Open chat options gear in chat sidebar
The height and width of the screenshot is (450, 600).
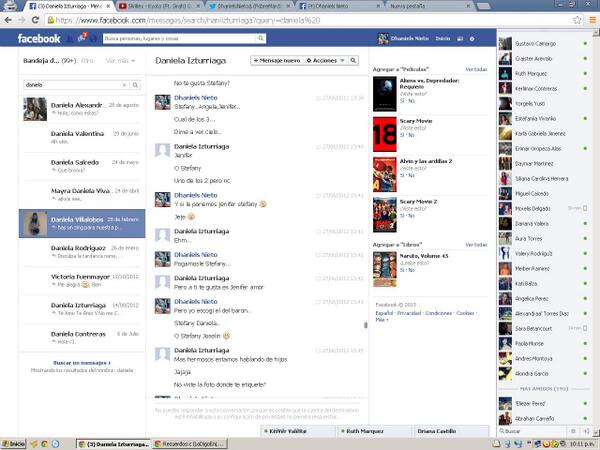click(573, 431)
